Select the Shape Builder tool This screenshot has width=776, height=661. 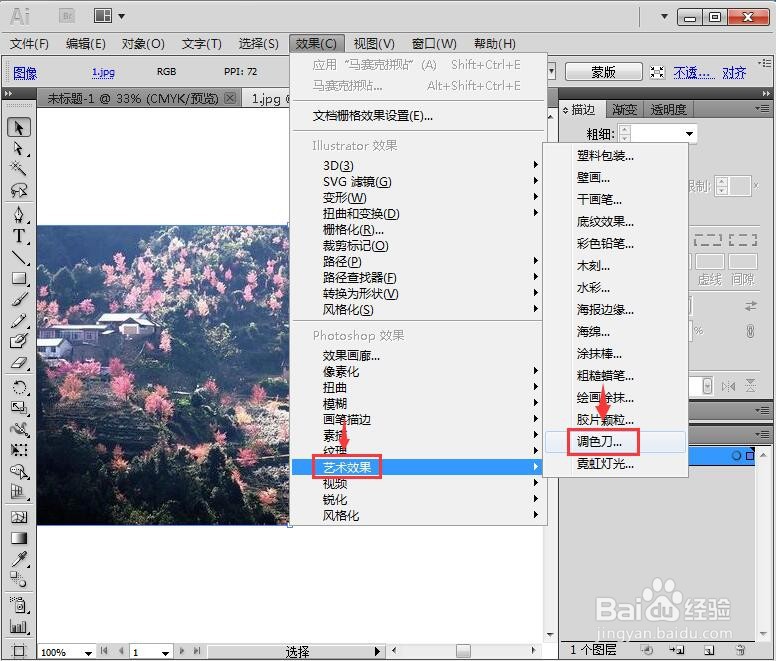[x=19, y=472]
